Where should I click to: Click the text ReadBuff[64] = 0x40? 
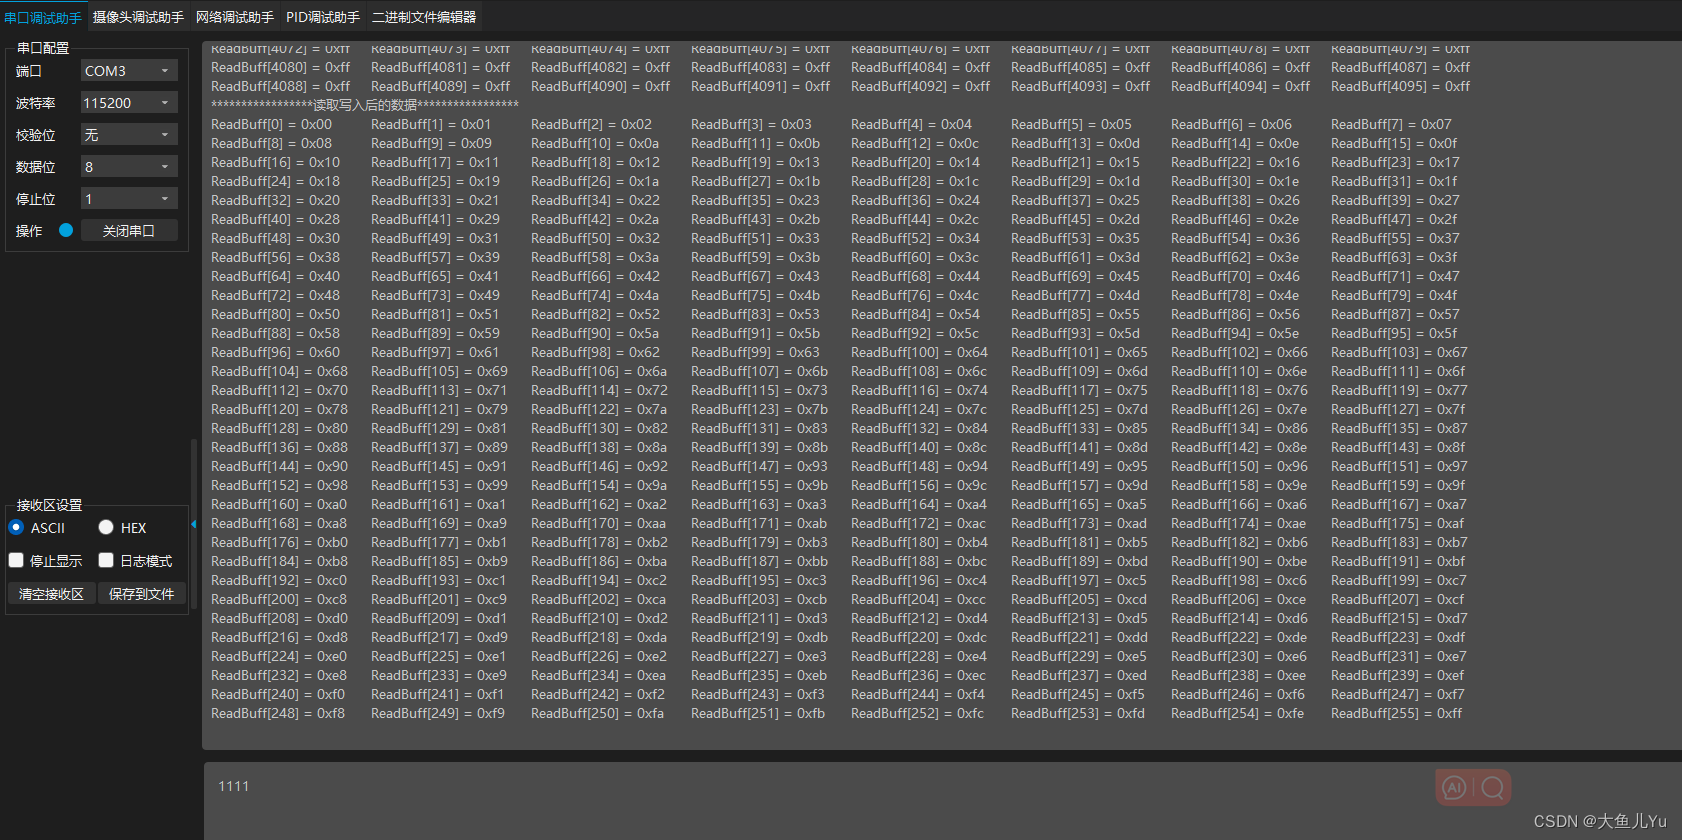(275, 276)
